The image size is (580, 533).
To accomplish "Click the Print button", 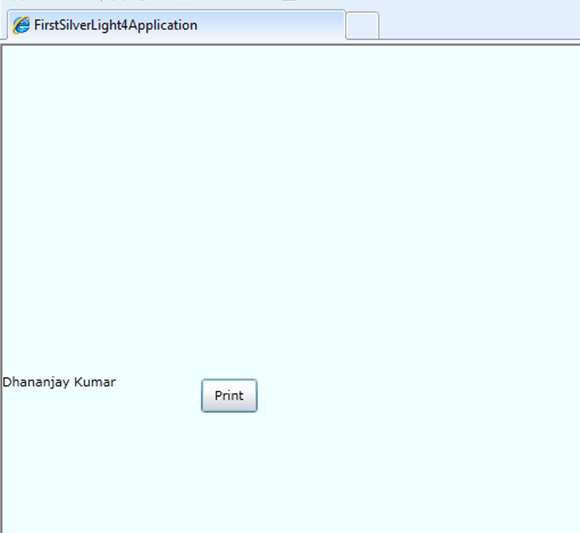I will (x=229, y=395).
